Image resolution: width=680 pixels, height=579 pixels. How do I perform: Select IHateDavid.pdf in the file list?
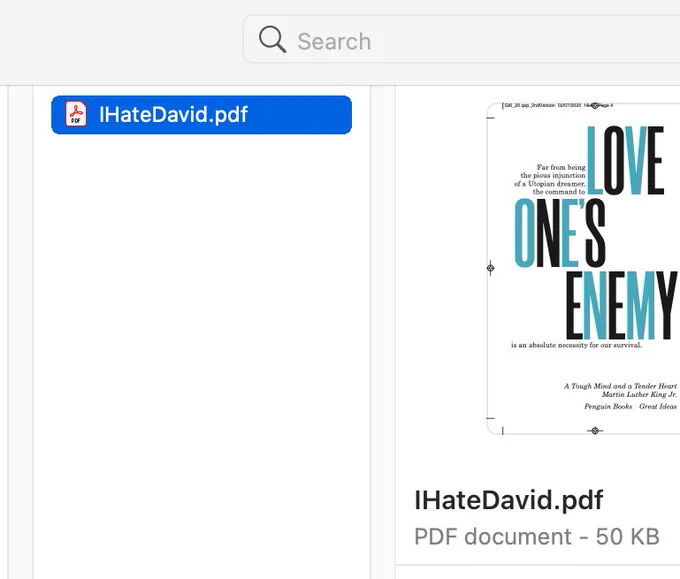coord(201,115)
